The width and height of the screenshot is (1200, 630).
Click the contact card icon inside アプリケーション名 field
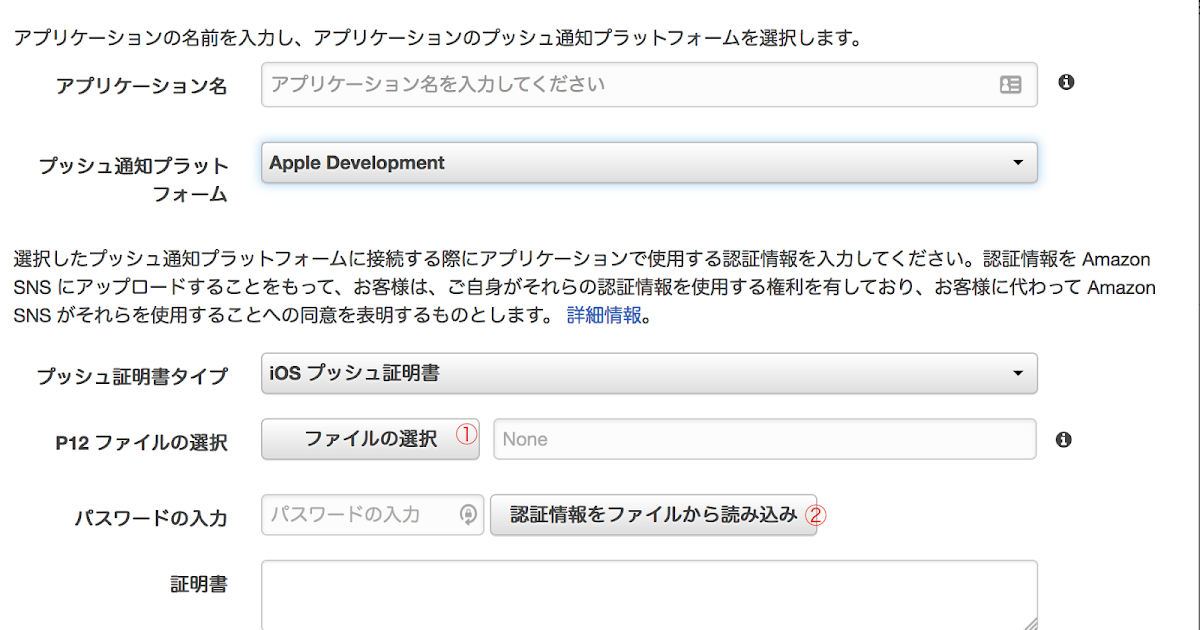pos(1013,84)
